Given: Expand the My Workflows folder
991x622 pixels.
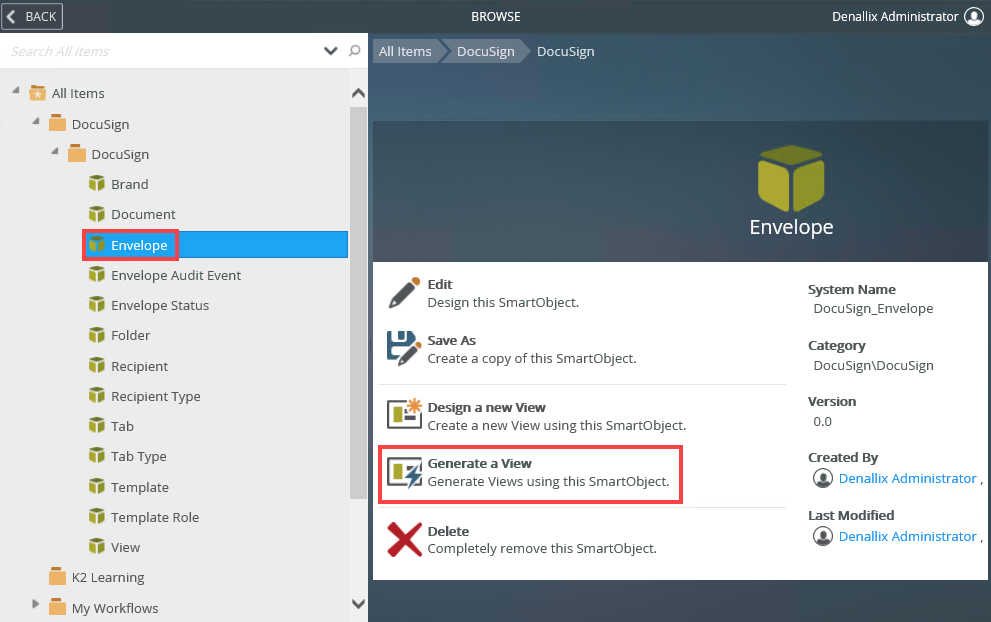Looking at the screenshot, I should (35, 604).
